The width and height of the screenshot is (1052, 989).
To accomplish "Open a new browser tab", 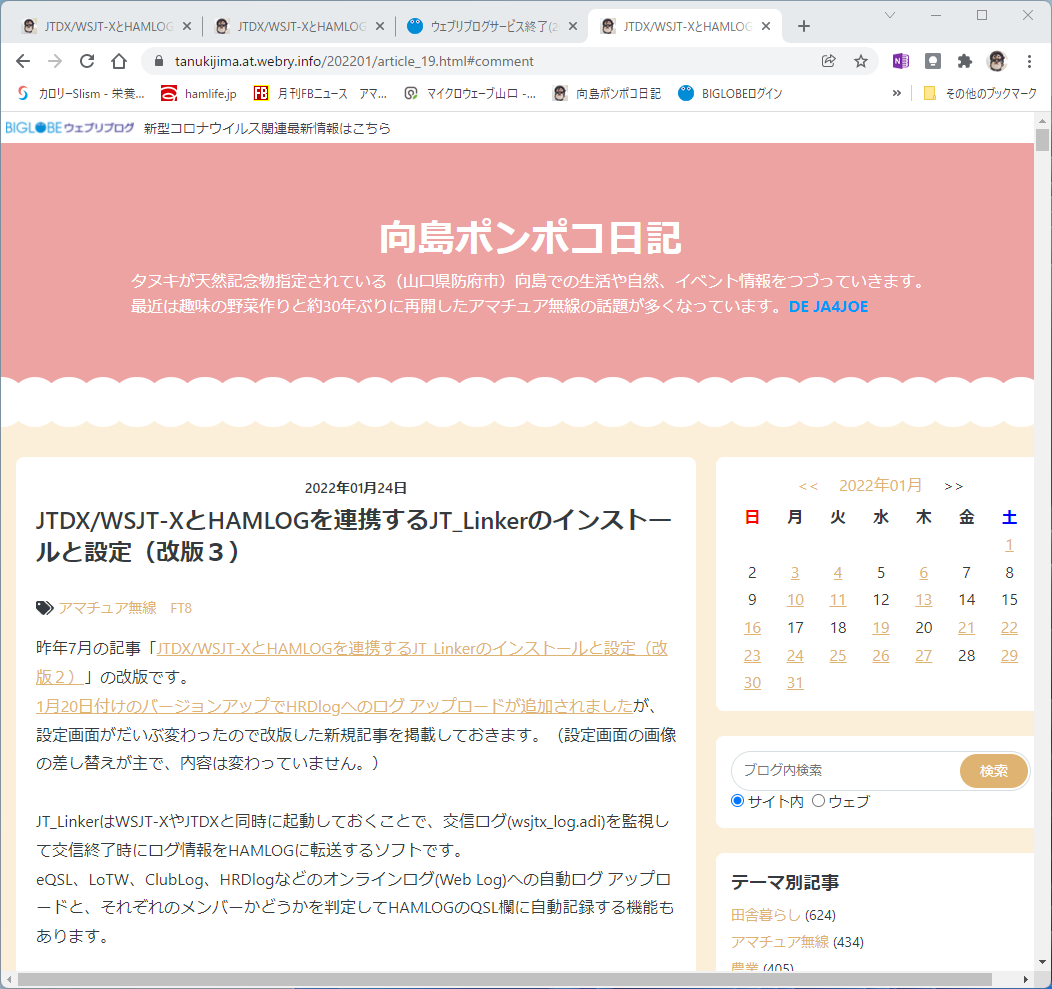I will 804,26.
